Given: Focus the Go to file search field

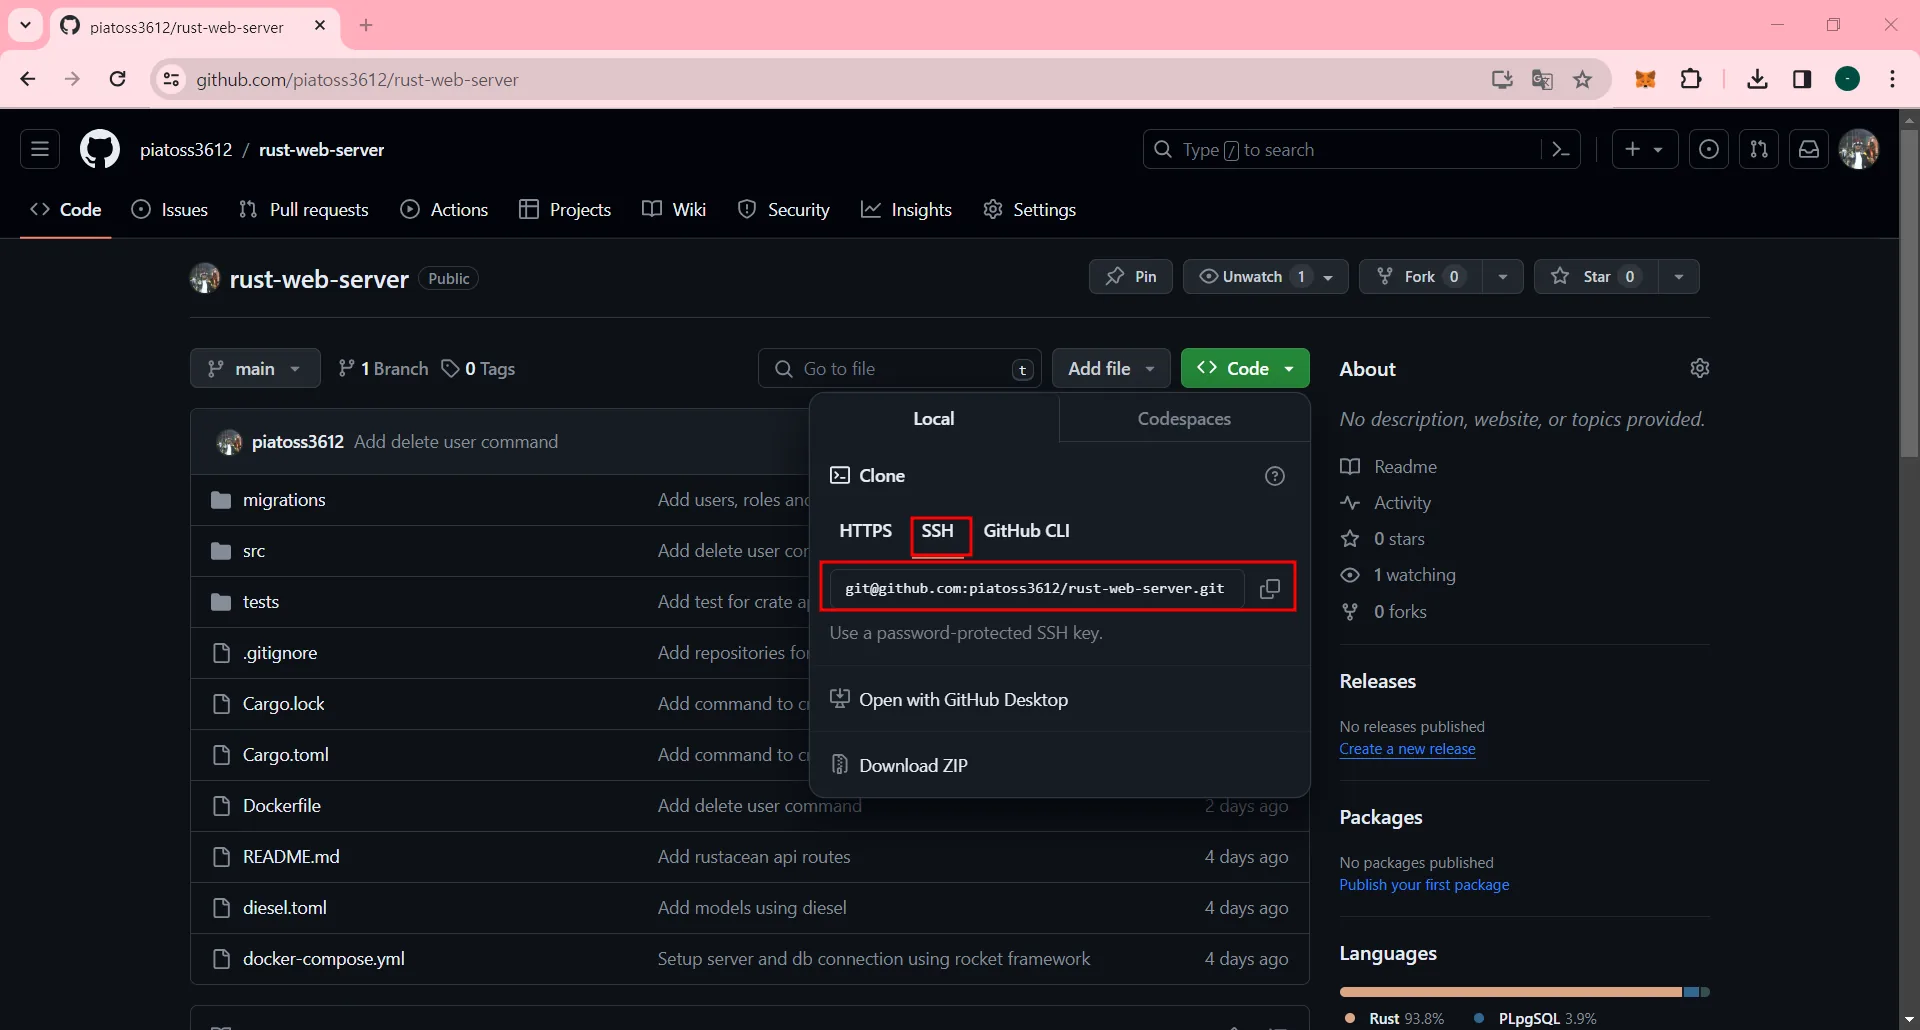Looking at the screenshot, I should tap(900, 369).
